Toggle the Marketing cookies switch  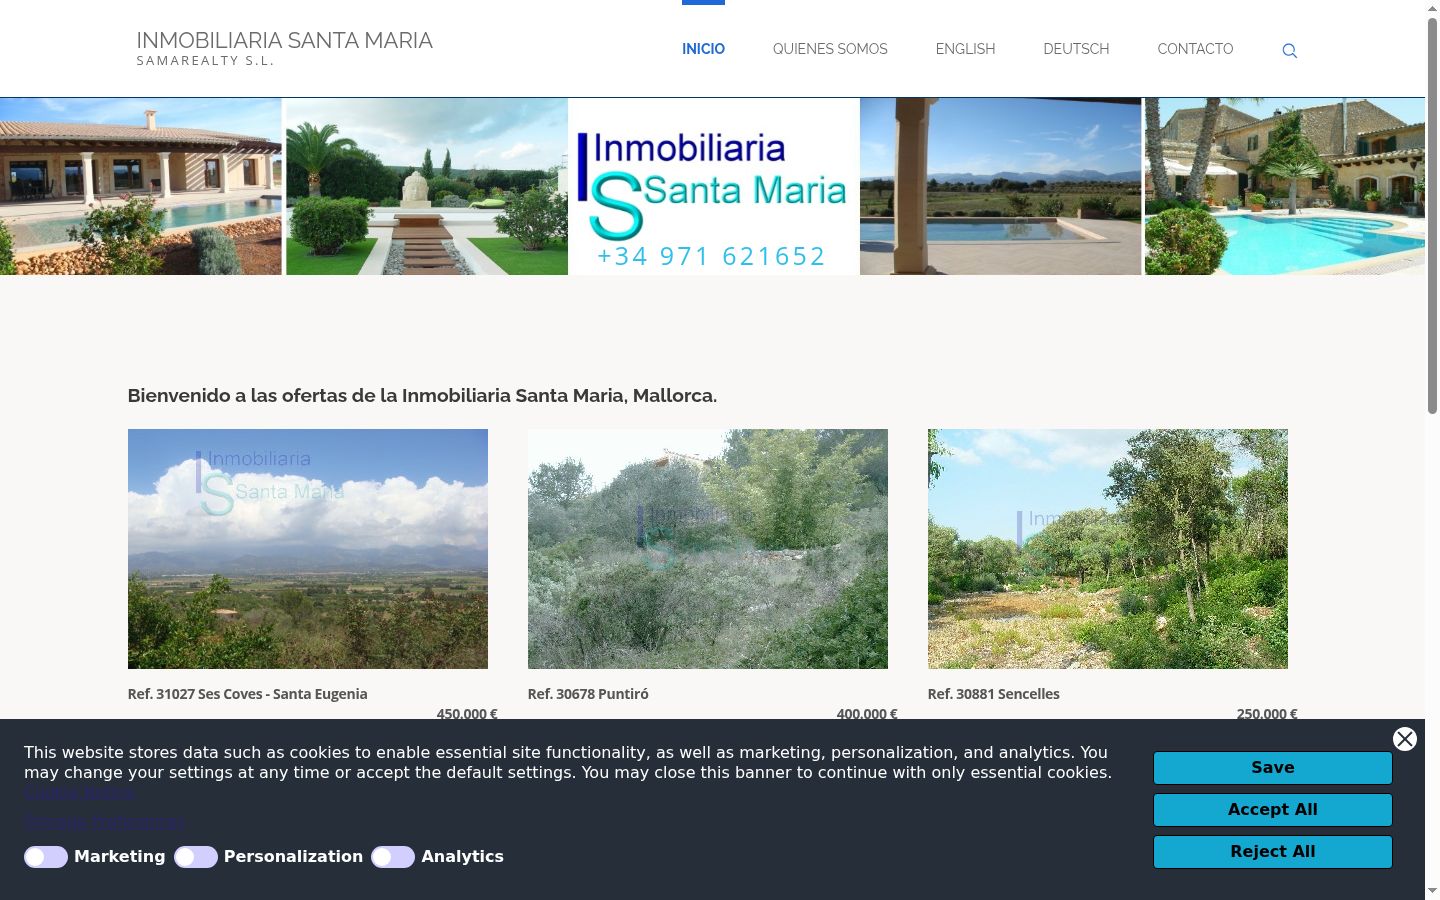click(46, 857)
